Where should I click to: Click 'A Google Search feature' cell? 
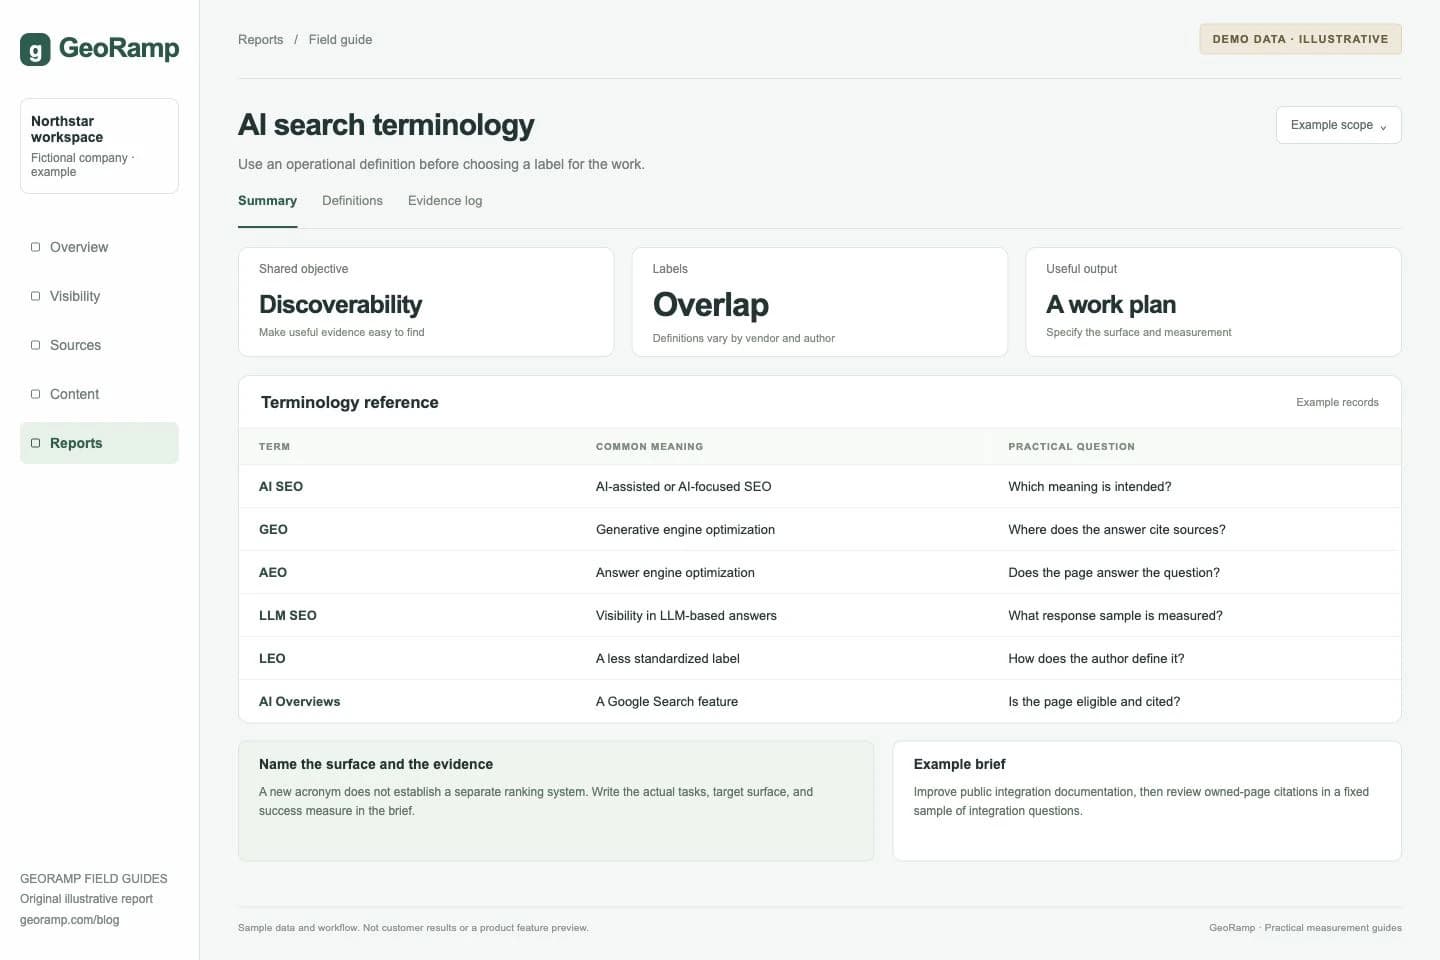coord(667,702)
